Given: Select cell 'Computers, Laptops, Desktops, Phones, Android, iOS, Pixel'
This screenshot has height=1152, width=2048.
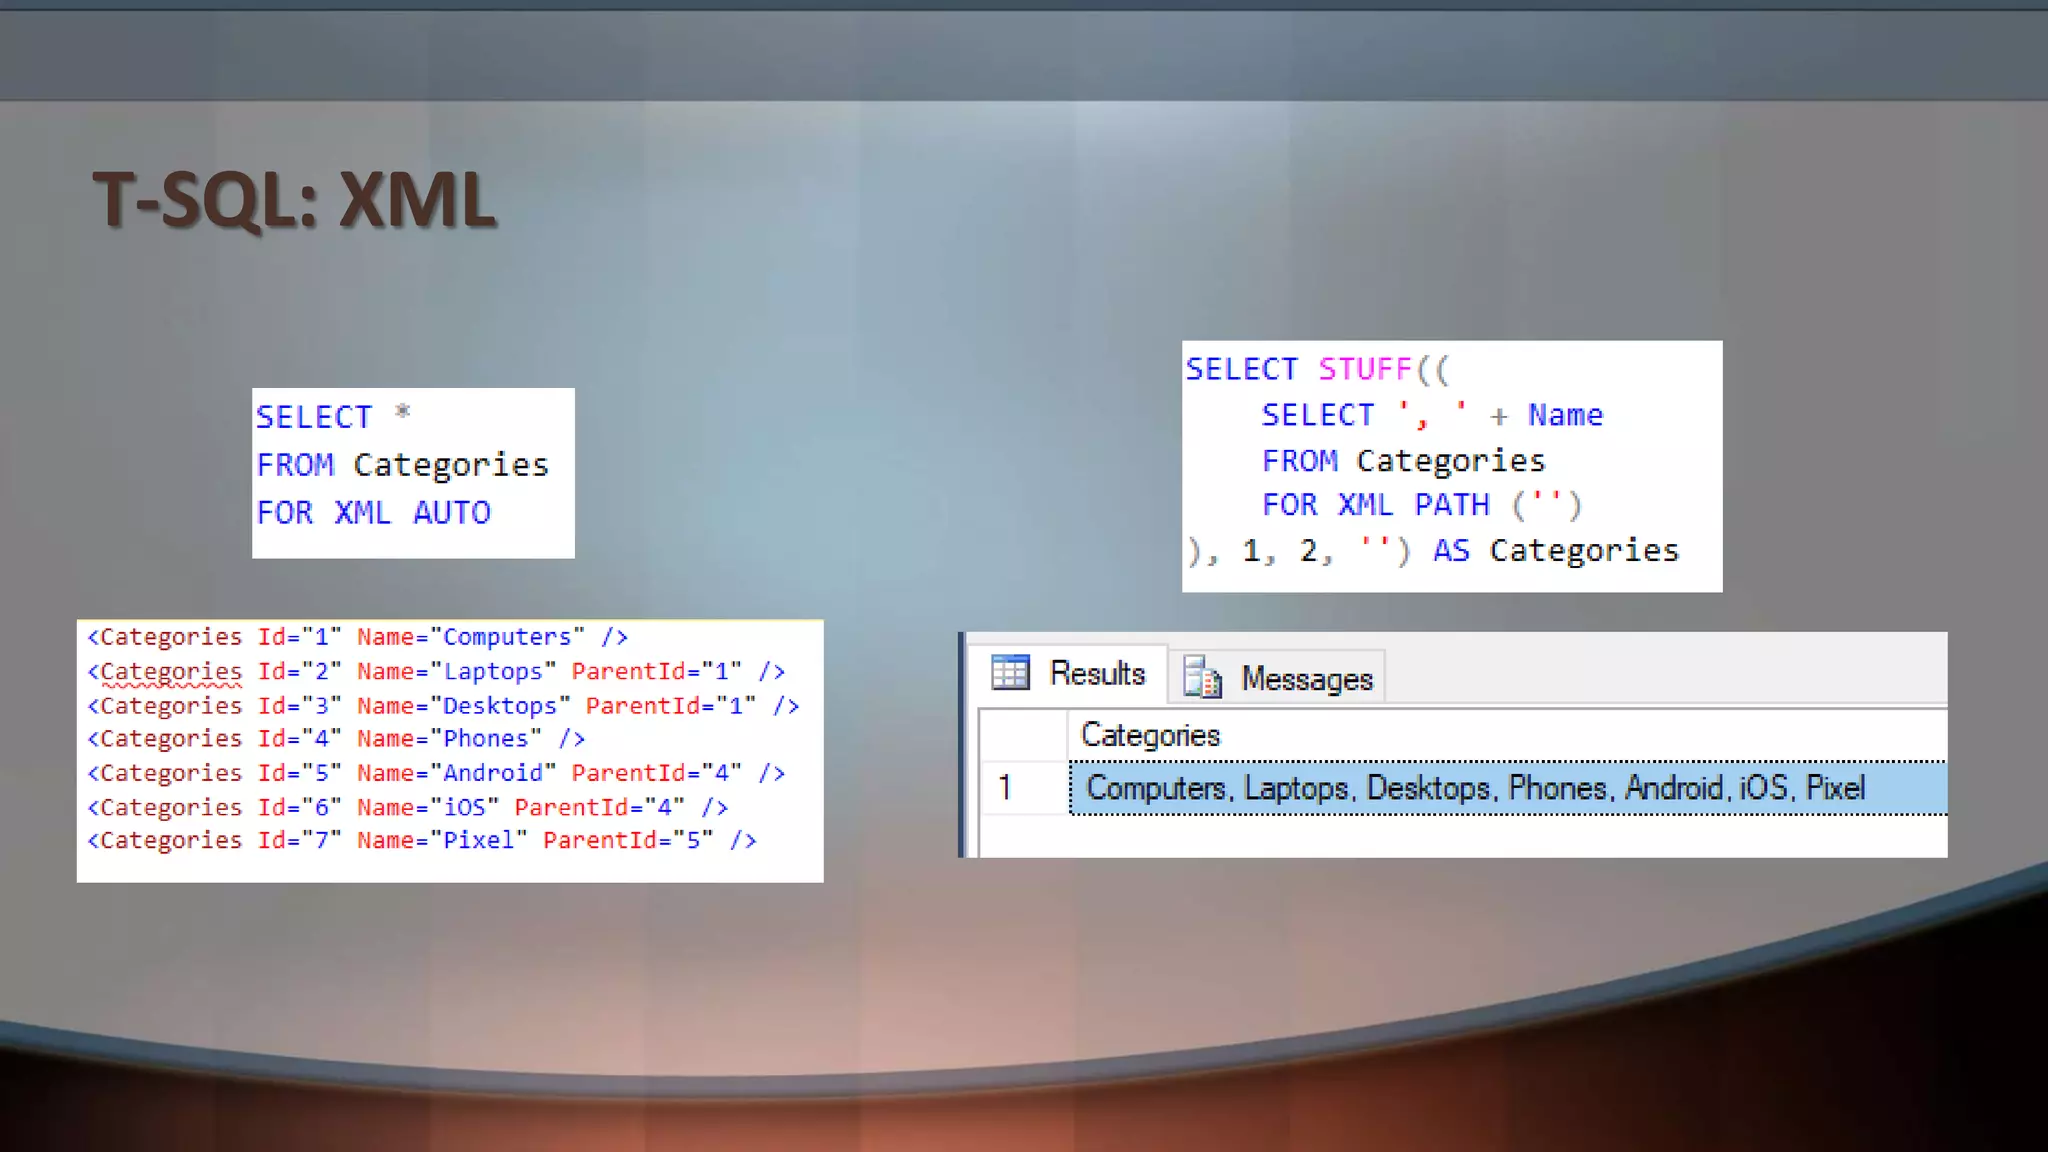Looking at the screenshot, I should point(1508,788).
